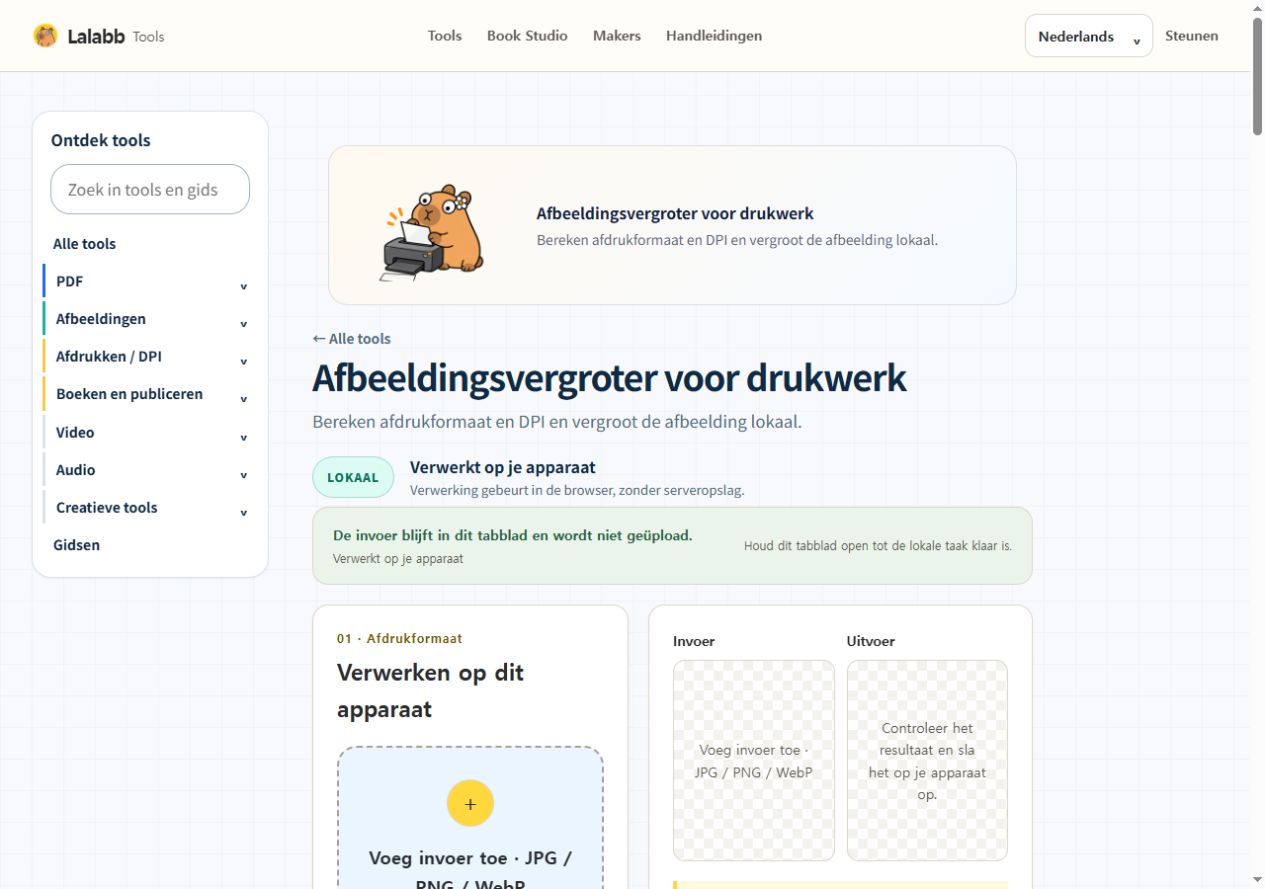This screenshot has height=889, width=1265.
Task: Open the Gidsen sidebar link
Action: (x=76, y=545)
